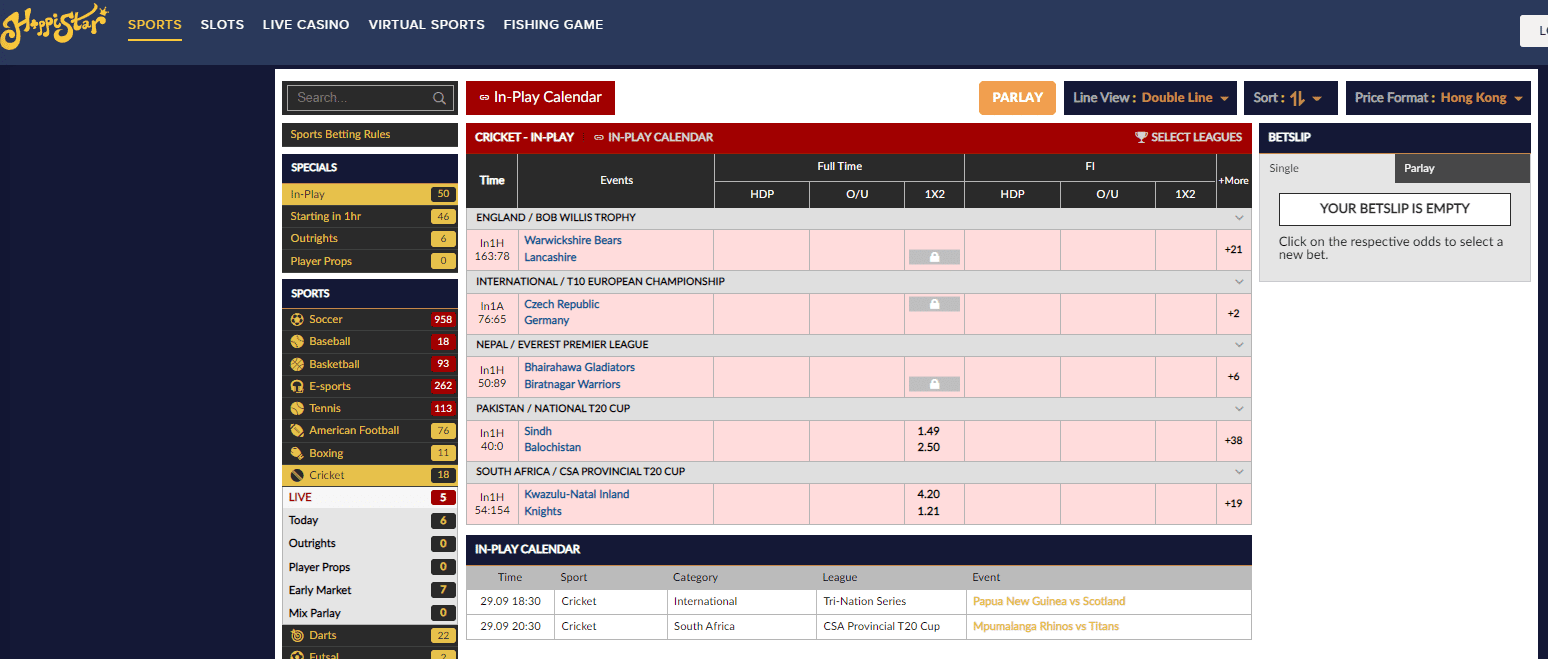Click the Tennis ball icon

(x=297, y=408)
